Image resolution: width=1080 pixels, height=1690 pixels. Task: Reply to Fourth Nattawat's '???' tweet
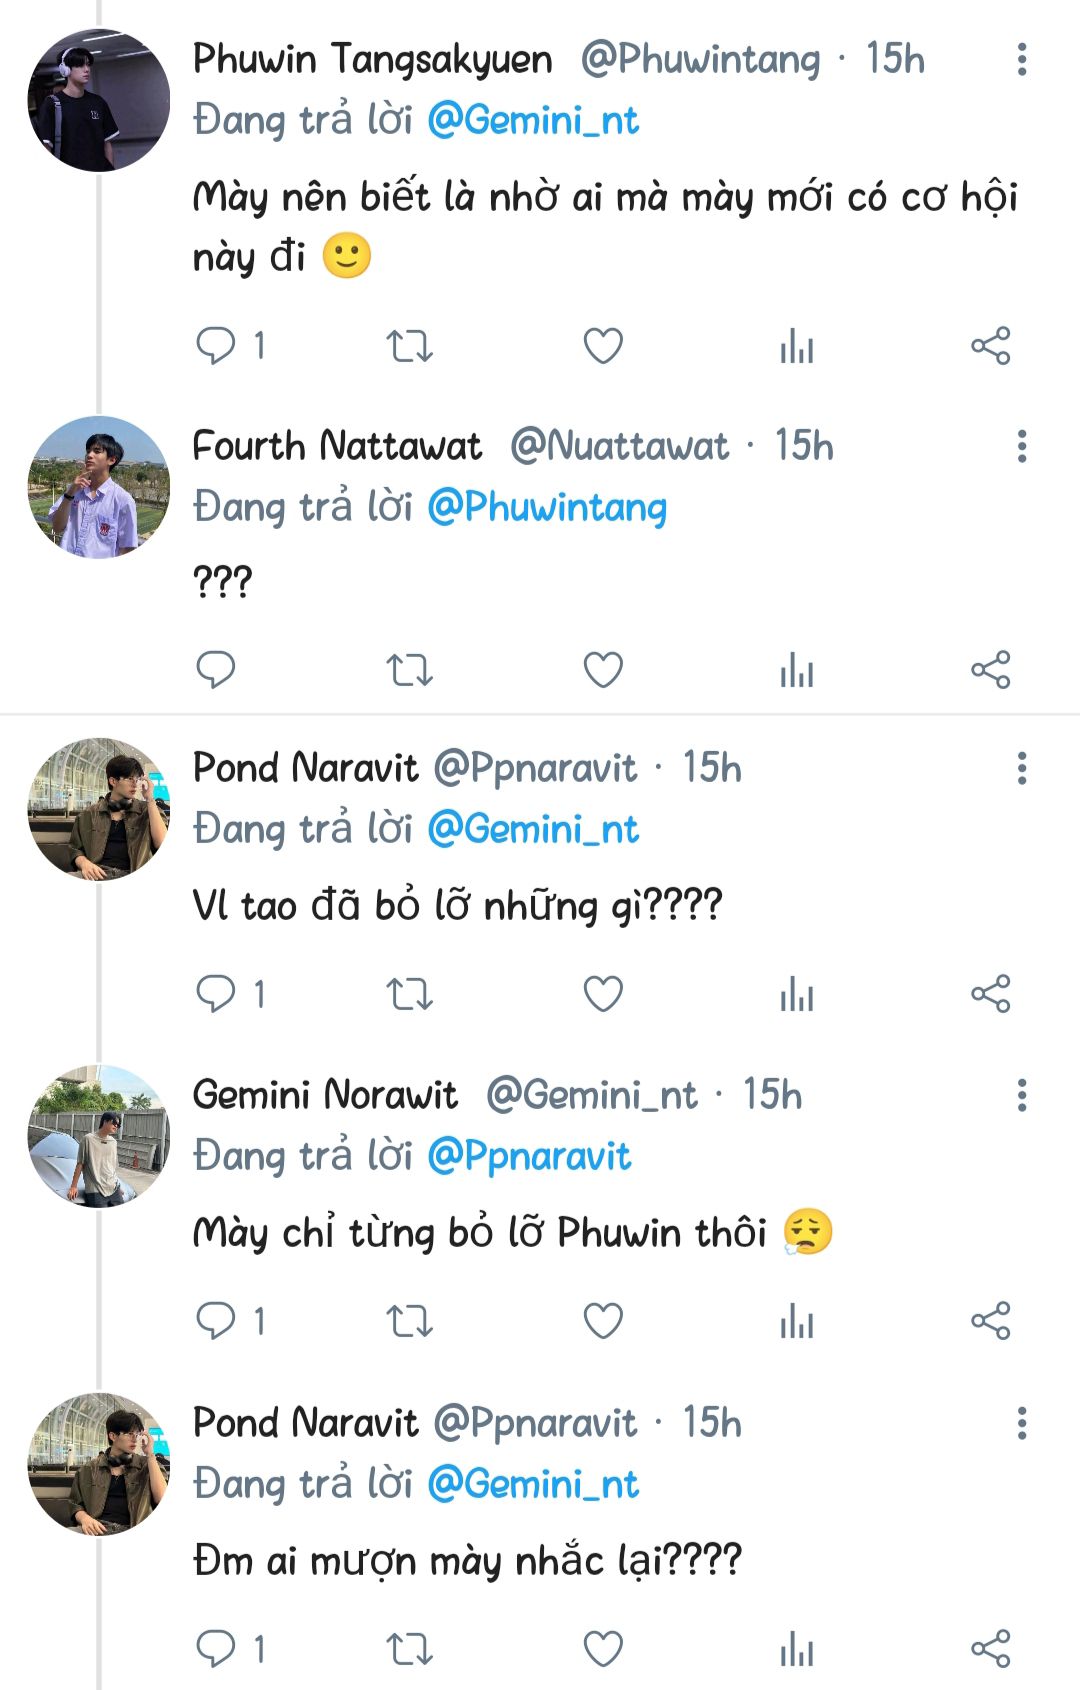click(x=216, y=669)
